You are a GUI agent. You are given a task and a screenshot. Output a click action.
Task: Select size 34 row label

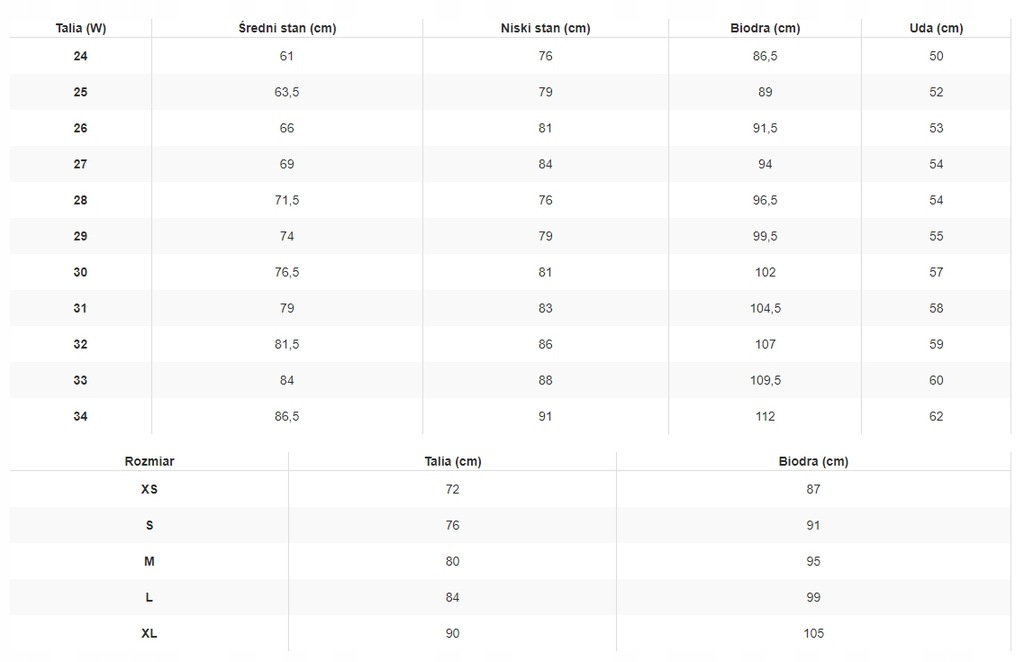(80, 416)
